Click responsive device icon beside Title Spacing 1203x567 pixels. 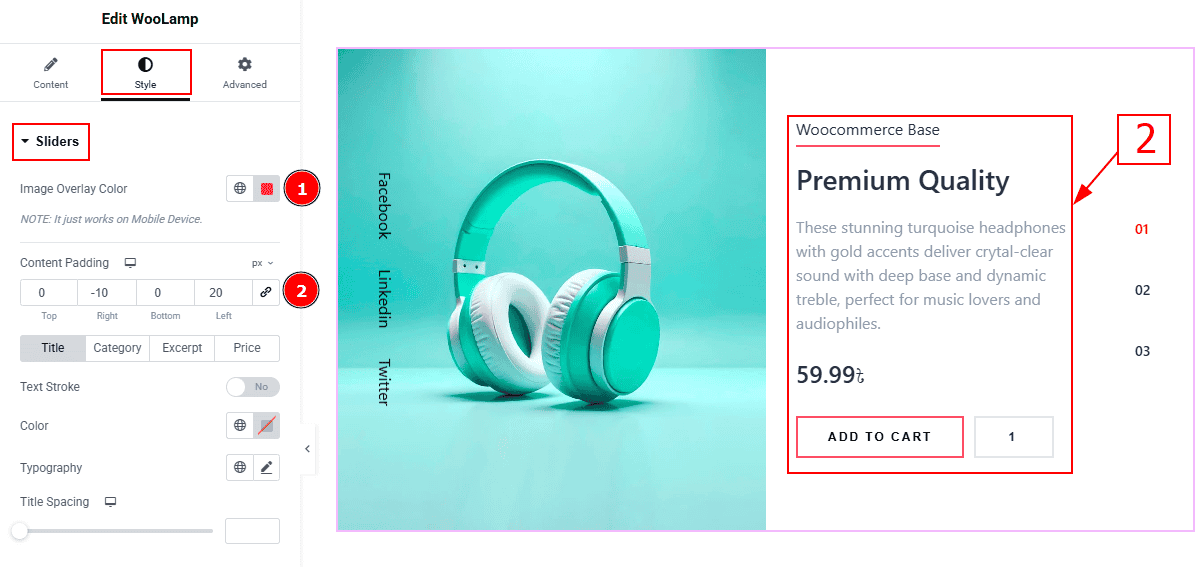[x=111, y=502]
